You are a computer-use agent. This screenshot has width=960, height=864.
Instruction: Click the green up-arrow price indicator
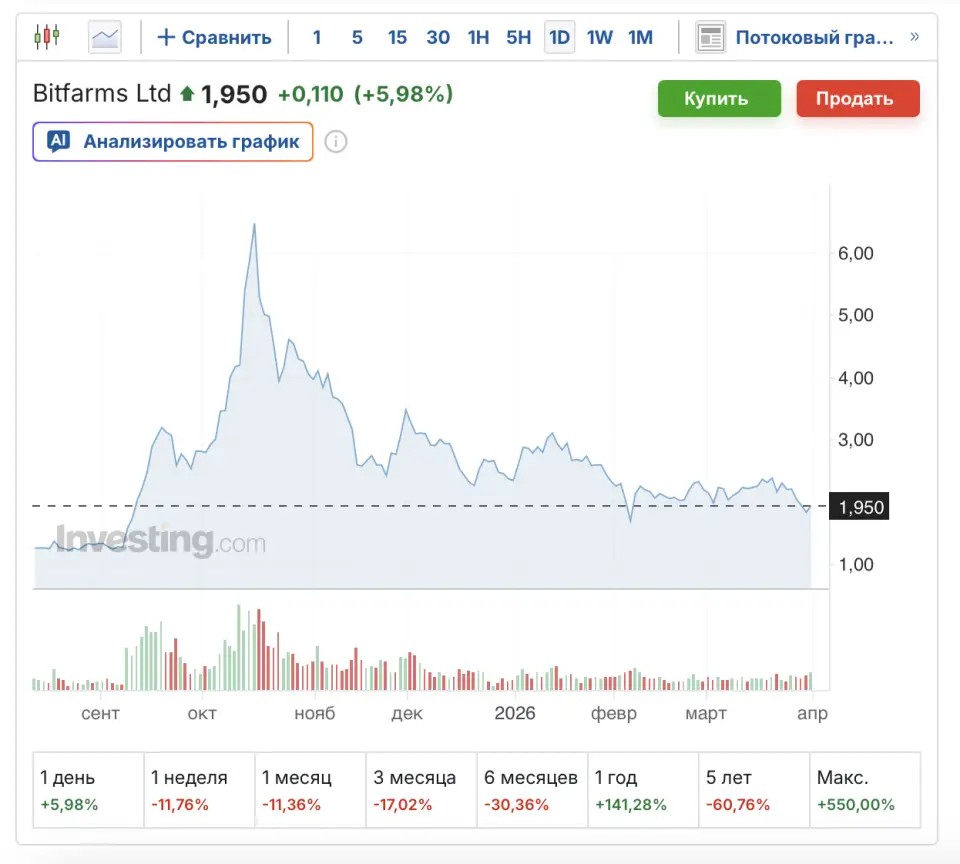(x=187, y=94)
